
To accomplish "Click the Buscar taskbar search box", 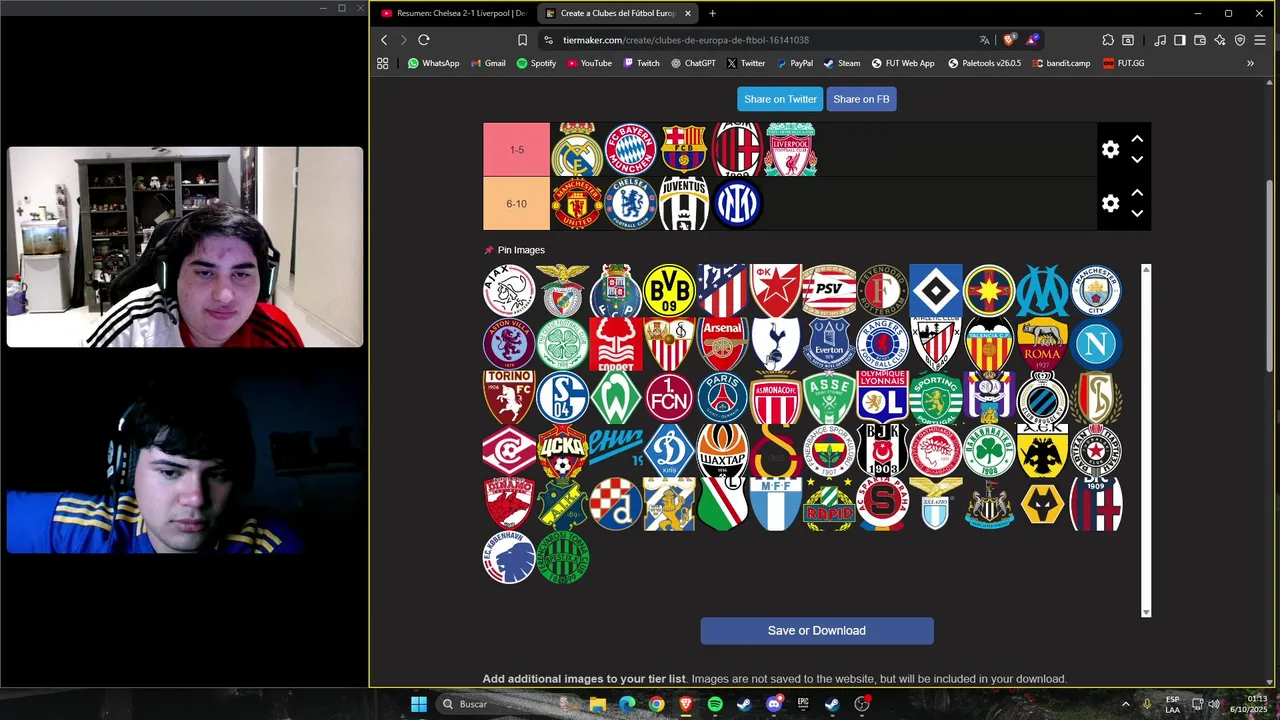I will click(x=491, y=704).
